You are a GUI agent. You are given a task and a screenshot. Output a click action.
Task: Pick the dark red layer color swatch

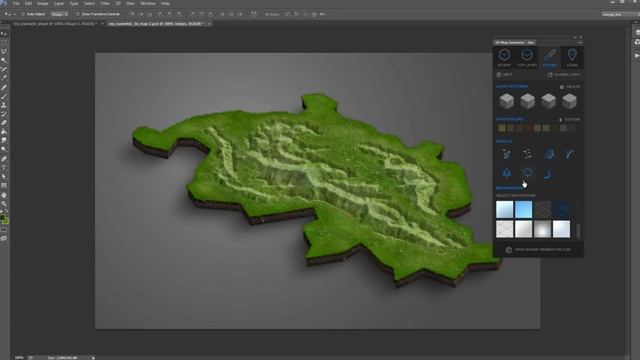528,128
